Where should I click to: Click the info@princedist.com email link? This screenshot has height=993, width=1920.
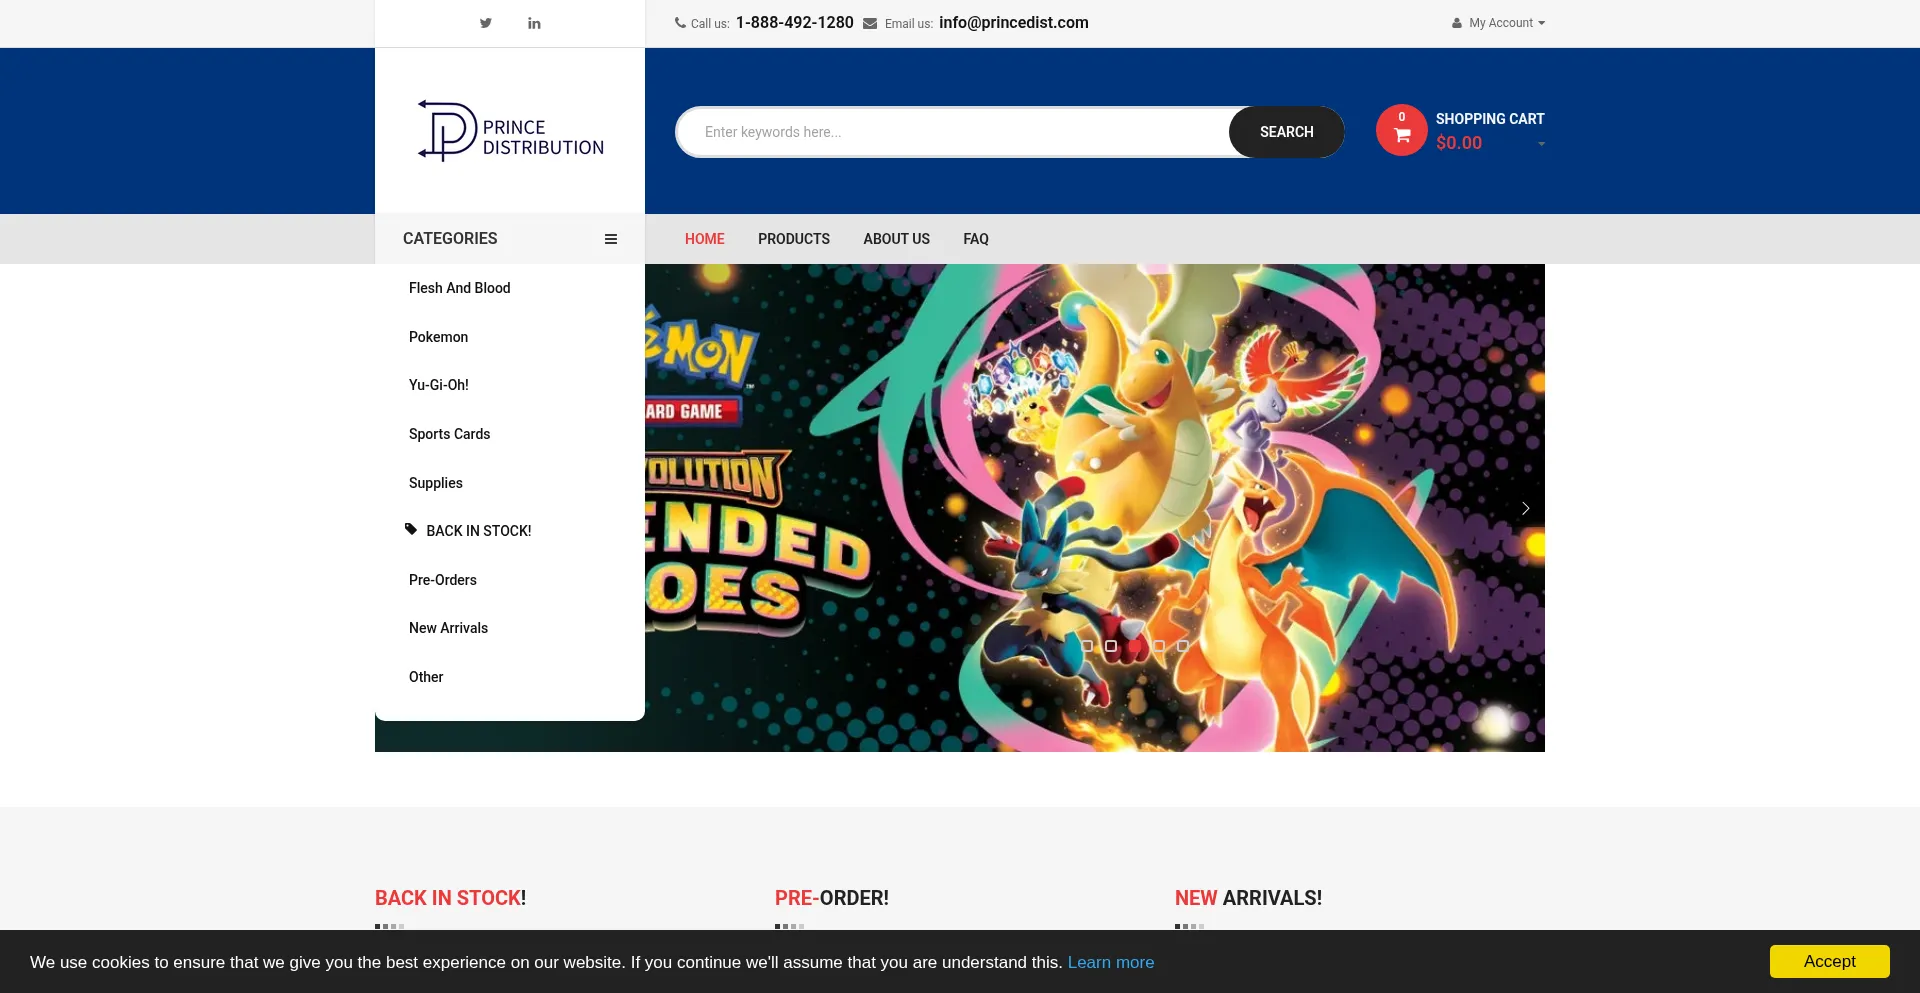[x=1014, y=23]
